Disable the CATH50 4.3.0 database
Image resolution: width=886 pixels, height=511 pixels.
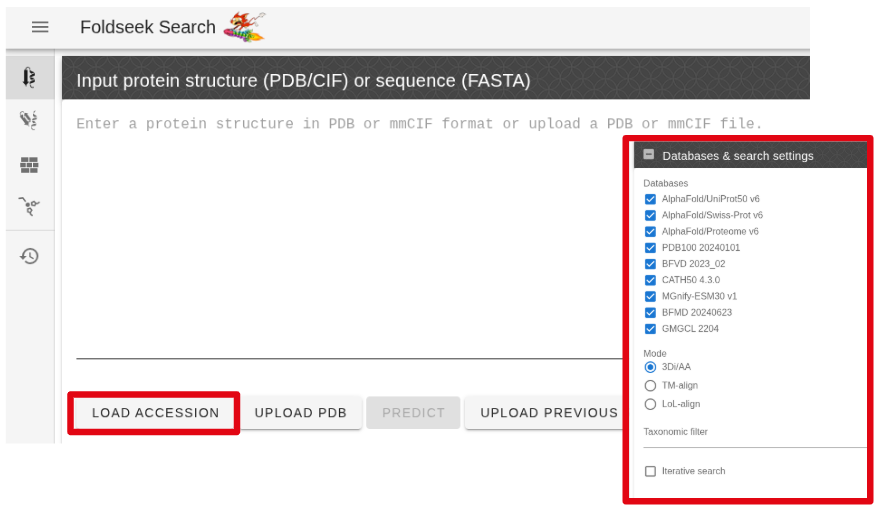650,280
